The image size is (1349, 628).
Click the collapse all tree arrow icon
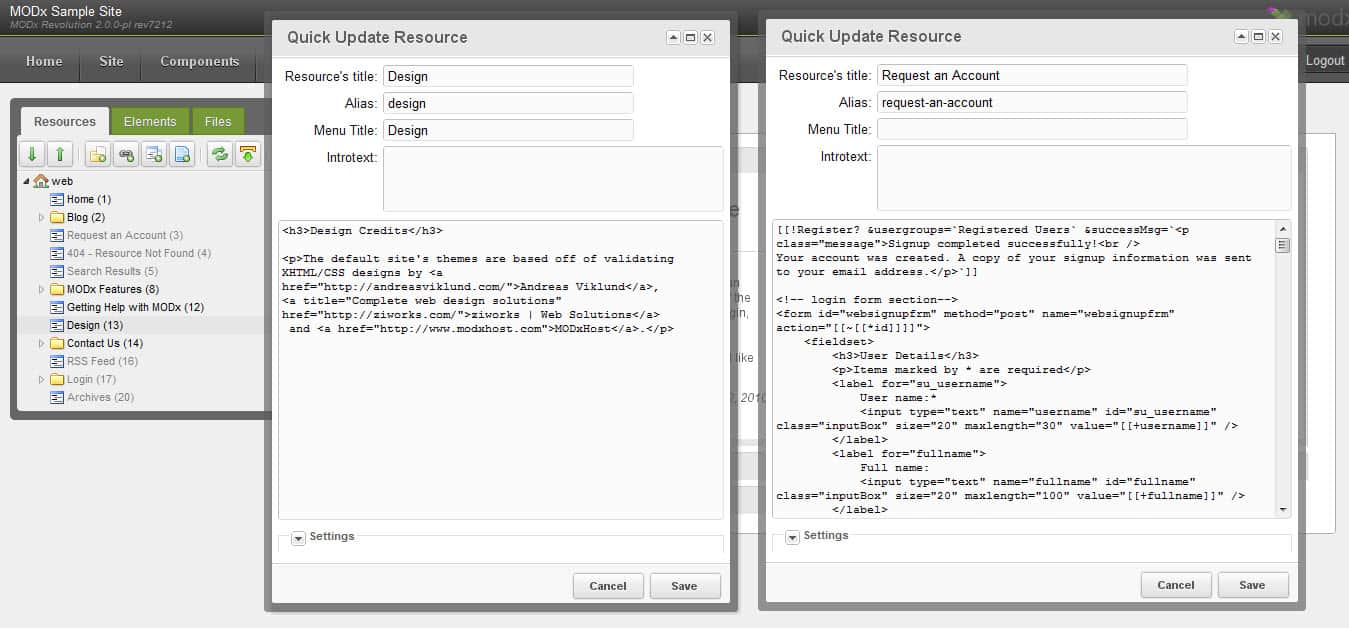coord(60,154)
